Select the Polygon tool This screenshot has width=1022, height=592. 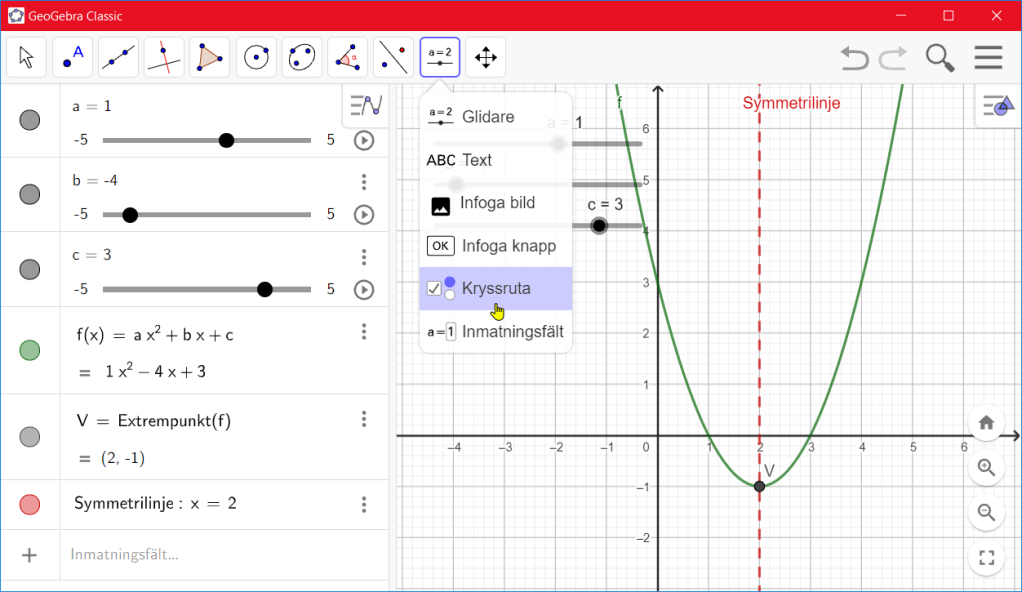tap(210, 58)
